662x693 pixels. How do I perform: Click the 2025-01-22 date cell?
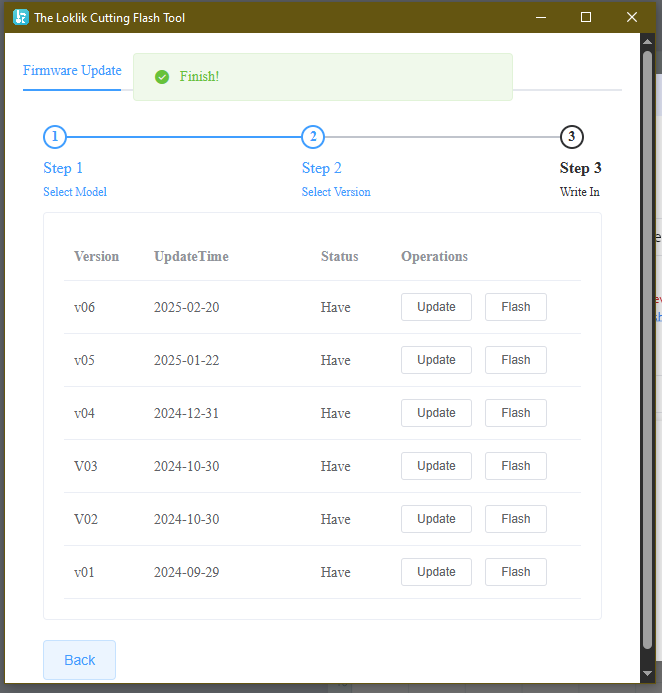[186, 360]
